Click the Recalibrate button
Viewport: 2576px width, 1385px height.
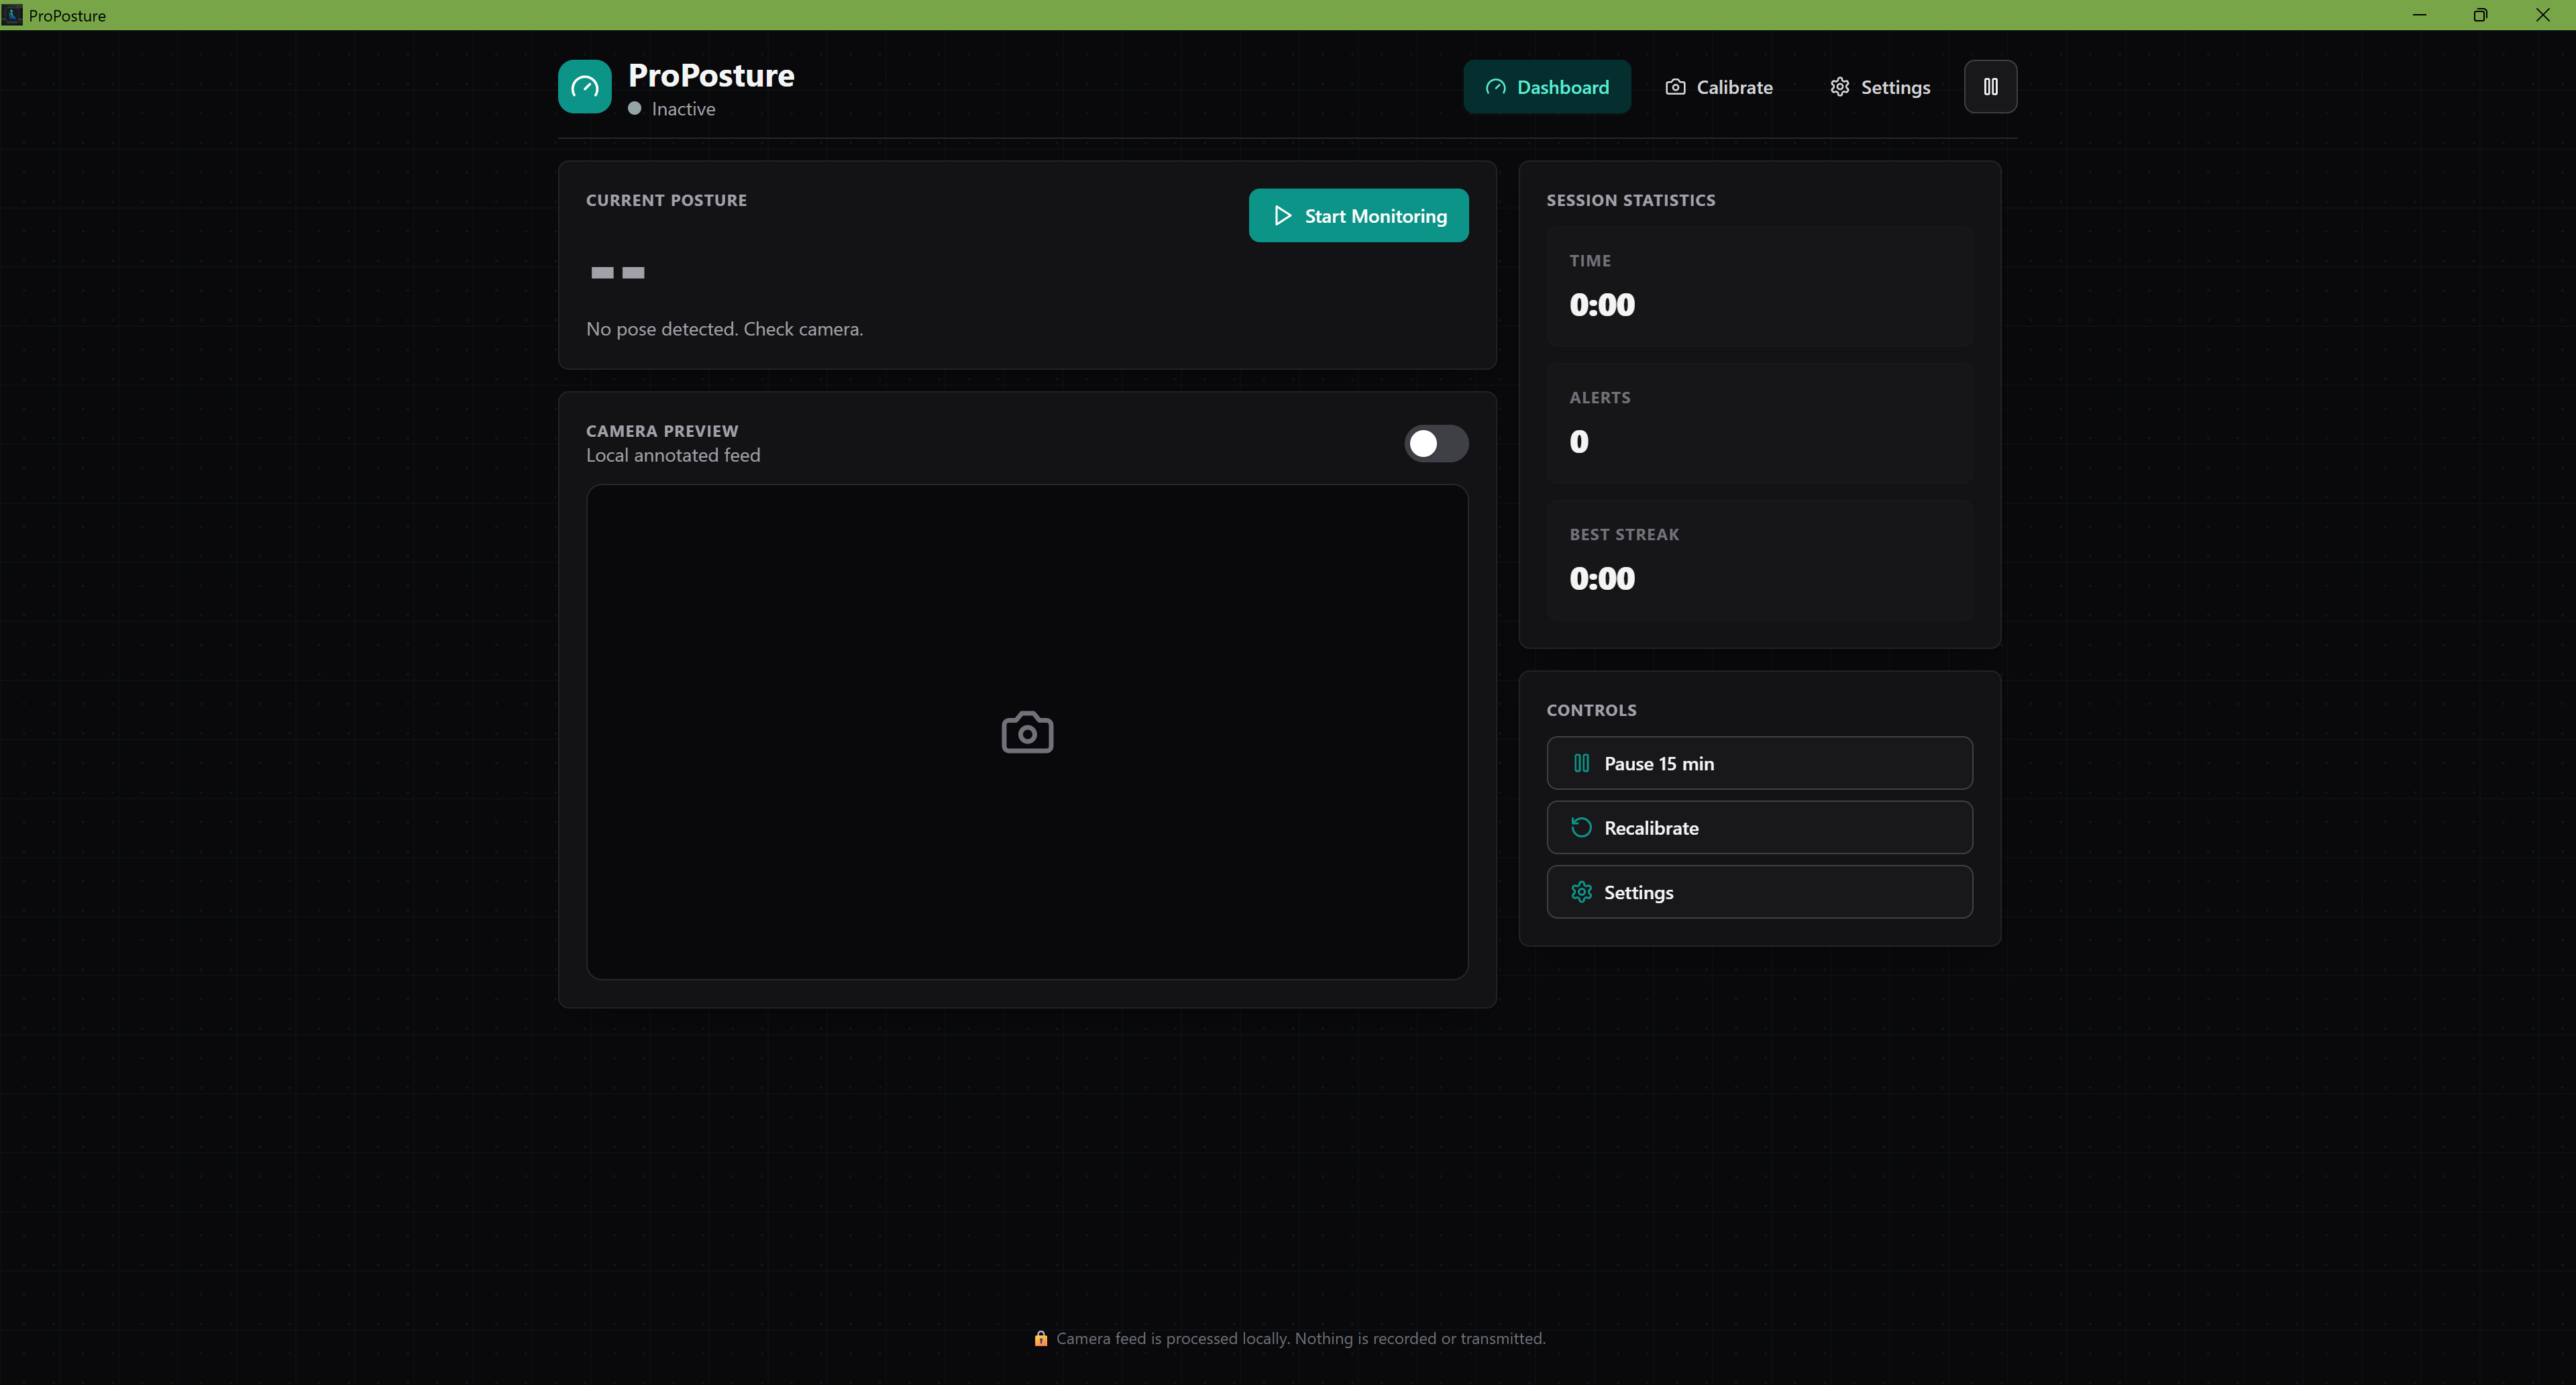coord(1759,827)
